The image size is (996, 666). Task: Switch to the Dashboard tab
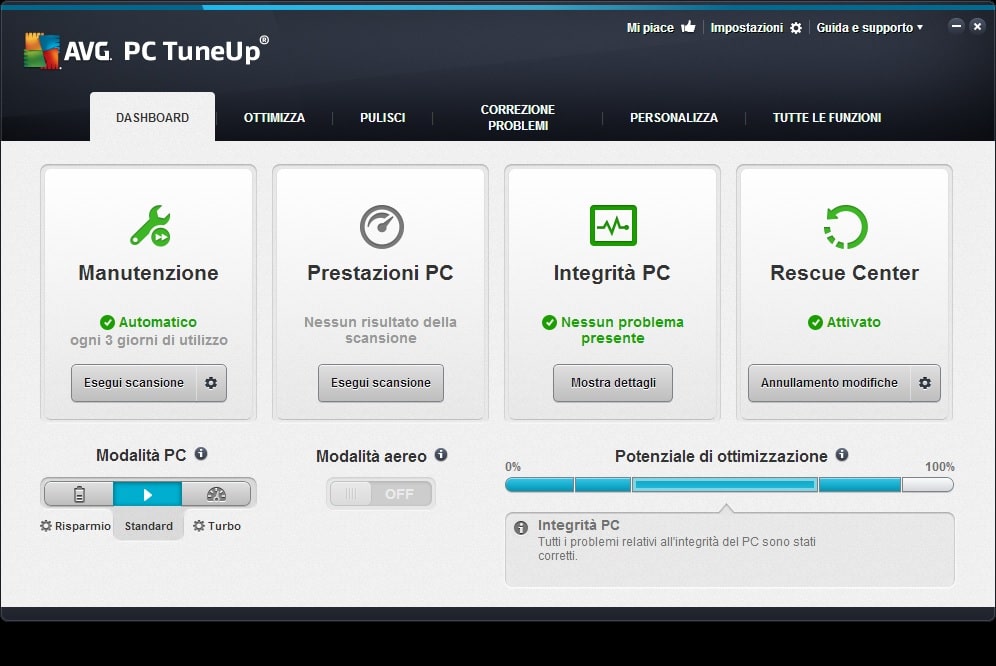click(152, 118)
